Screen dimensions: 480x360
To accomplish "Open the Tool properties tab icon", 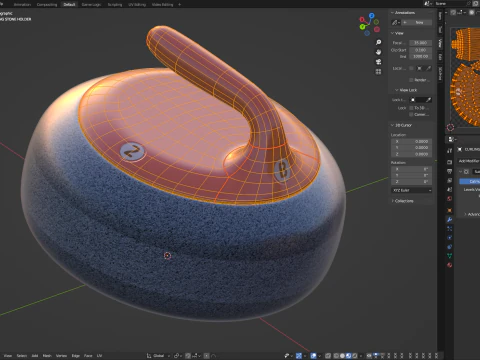I will coord(449,151).
